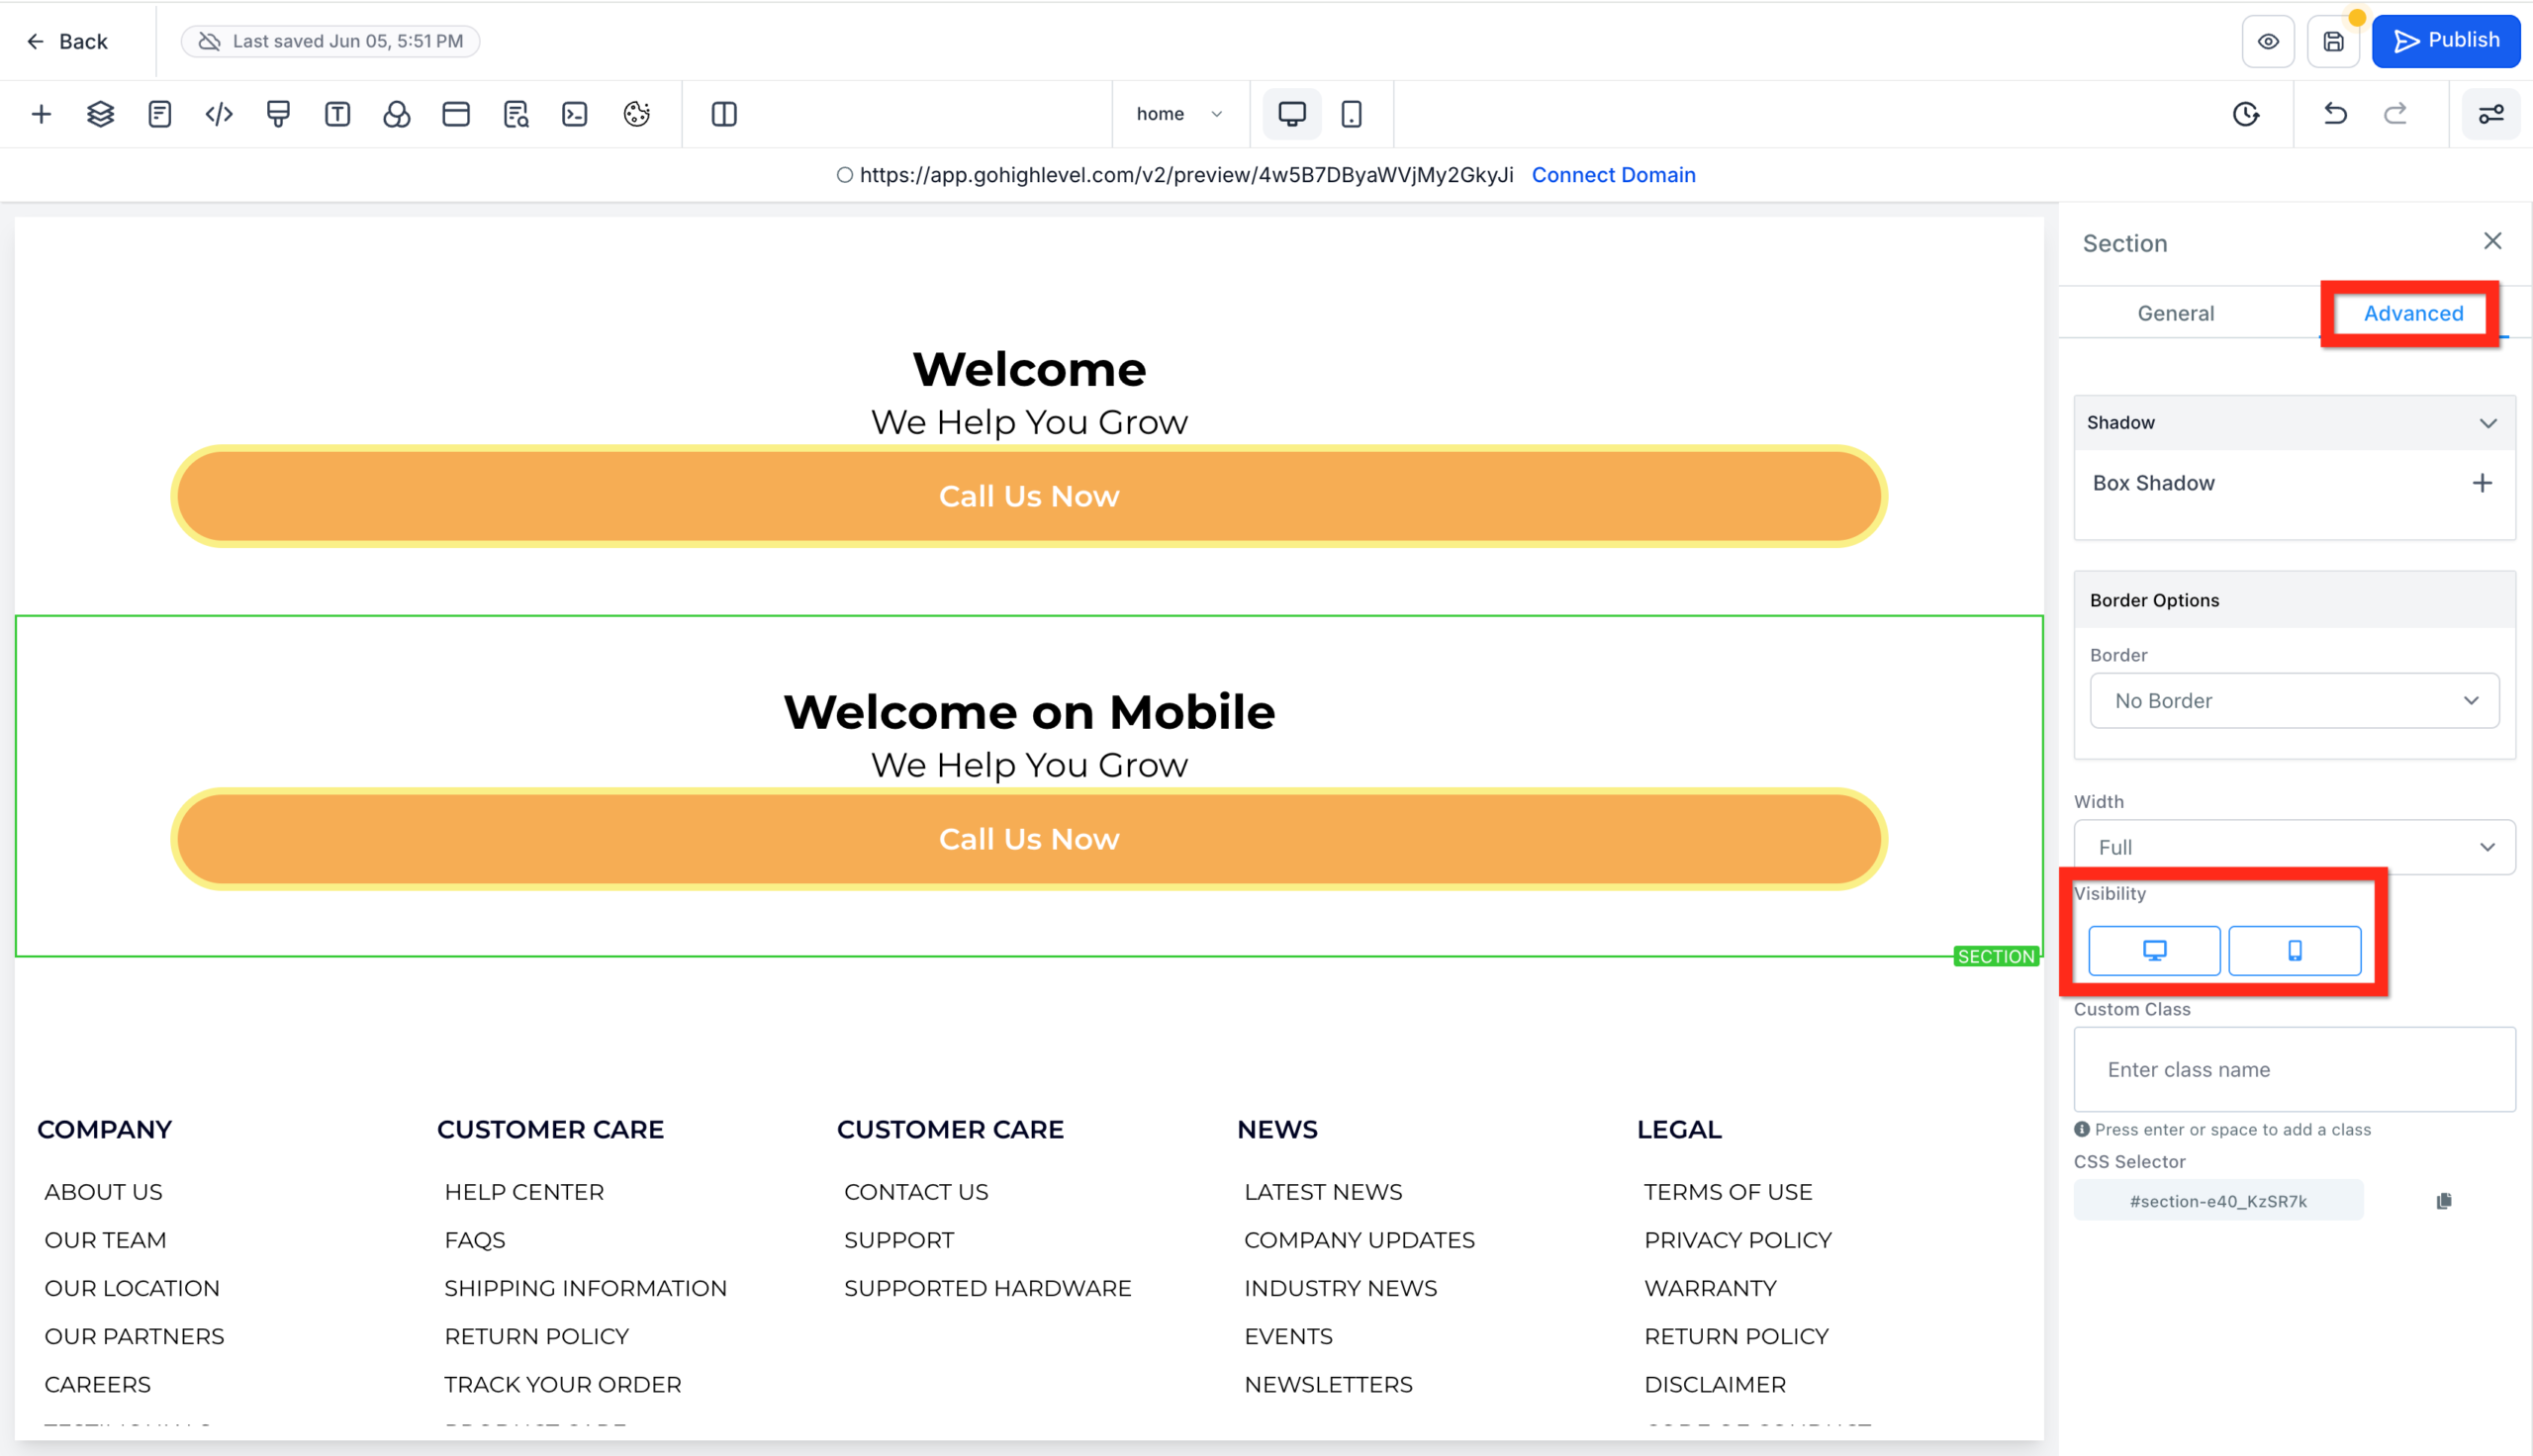This screenshot has height=1456, width=2533.
Task: Open the Width dropdown showing Full
Action: [2294, 846]
